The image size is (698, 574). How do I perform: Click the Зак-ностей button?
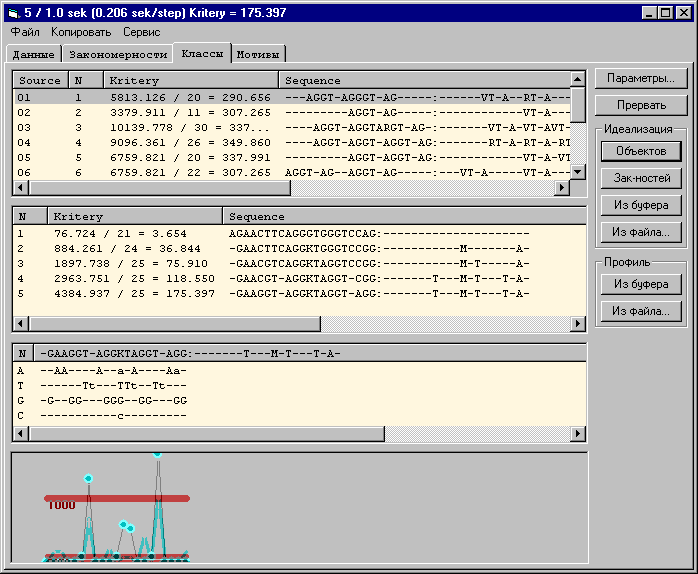(640, 178)
